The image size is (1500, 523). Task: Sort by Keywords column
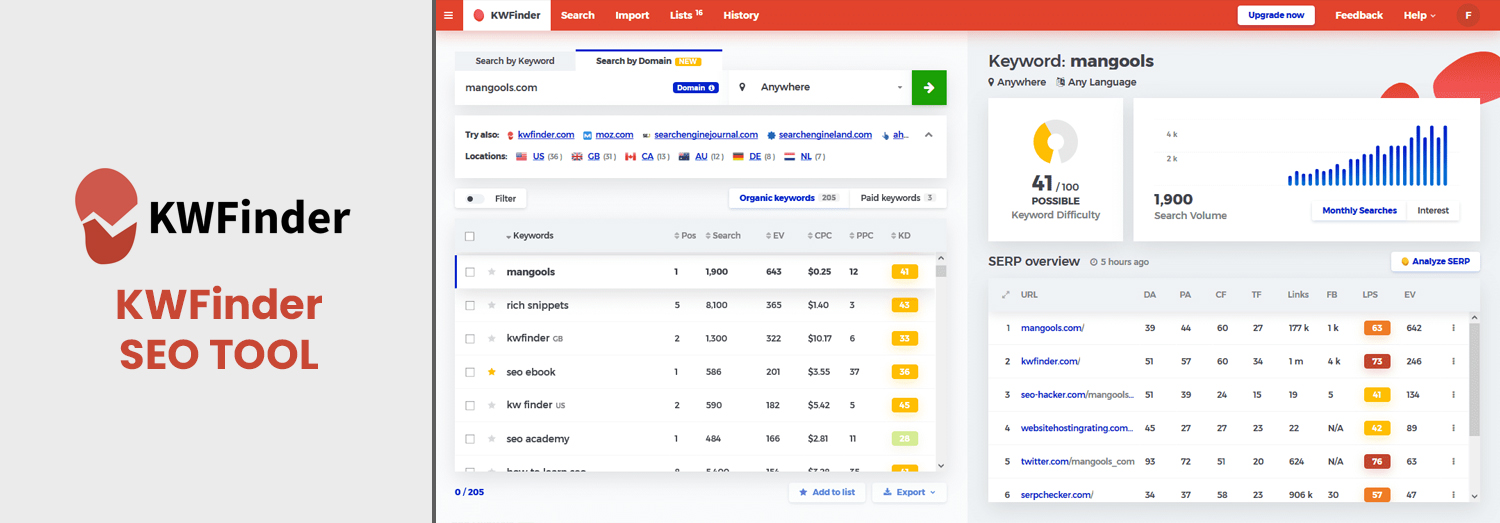click(x=530, y=236)
